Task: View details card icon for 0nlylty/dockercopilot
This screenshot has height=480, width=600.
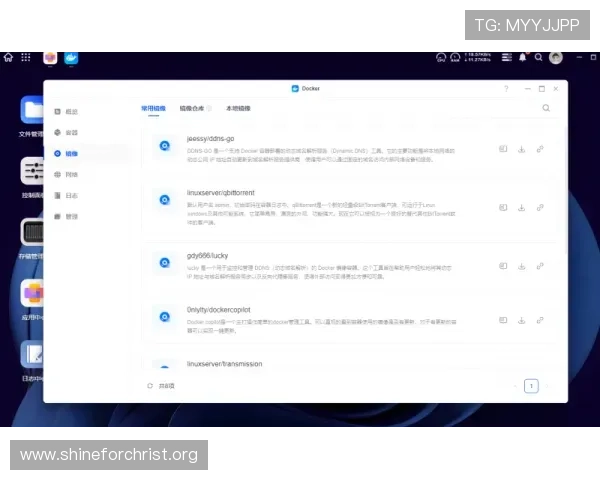Action: (x=503, y=320)
